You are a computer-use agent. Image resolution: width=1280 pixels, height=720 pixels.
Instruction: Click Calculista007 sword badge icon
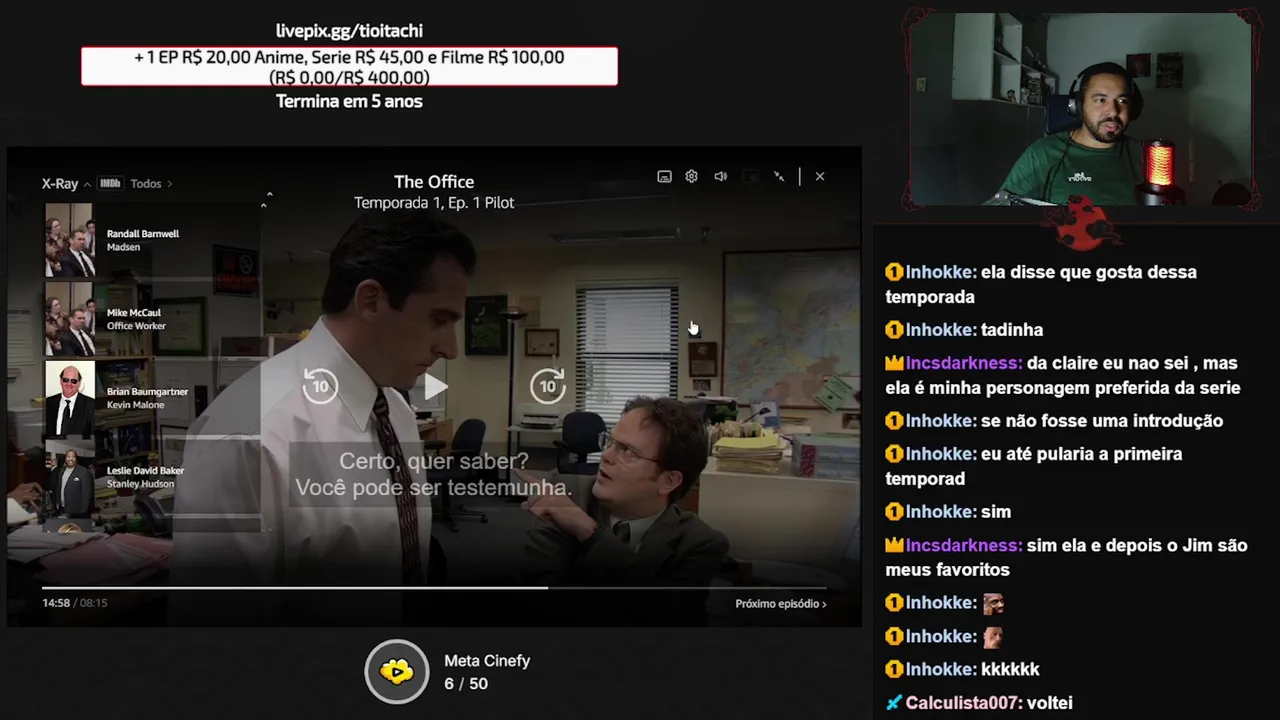point(894,703)
